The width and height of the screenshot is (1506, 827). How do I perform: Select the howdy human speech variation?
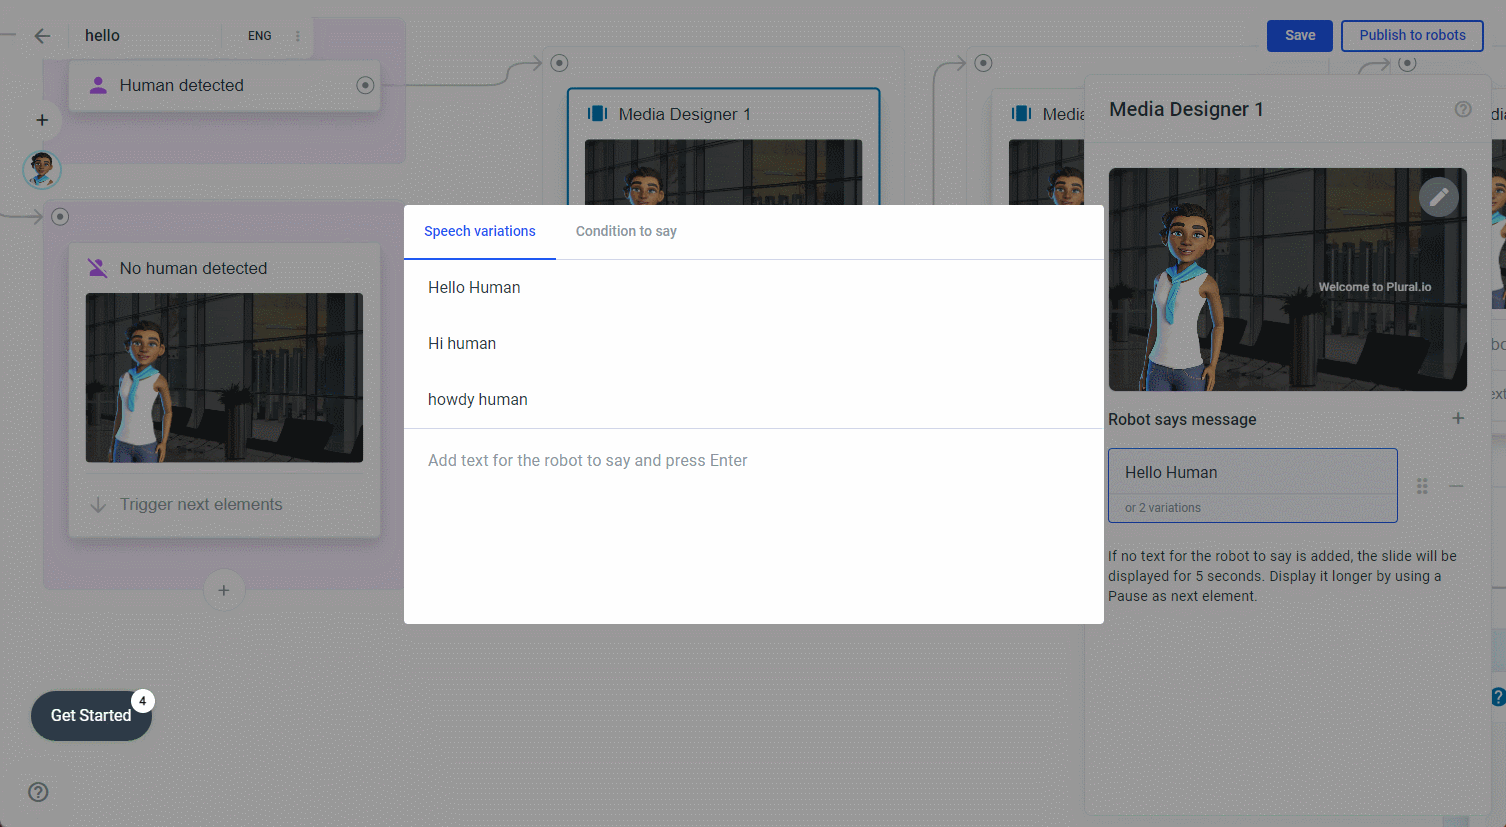click(x=754, y=400)
